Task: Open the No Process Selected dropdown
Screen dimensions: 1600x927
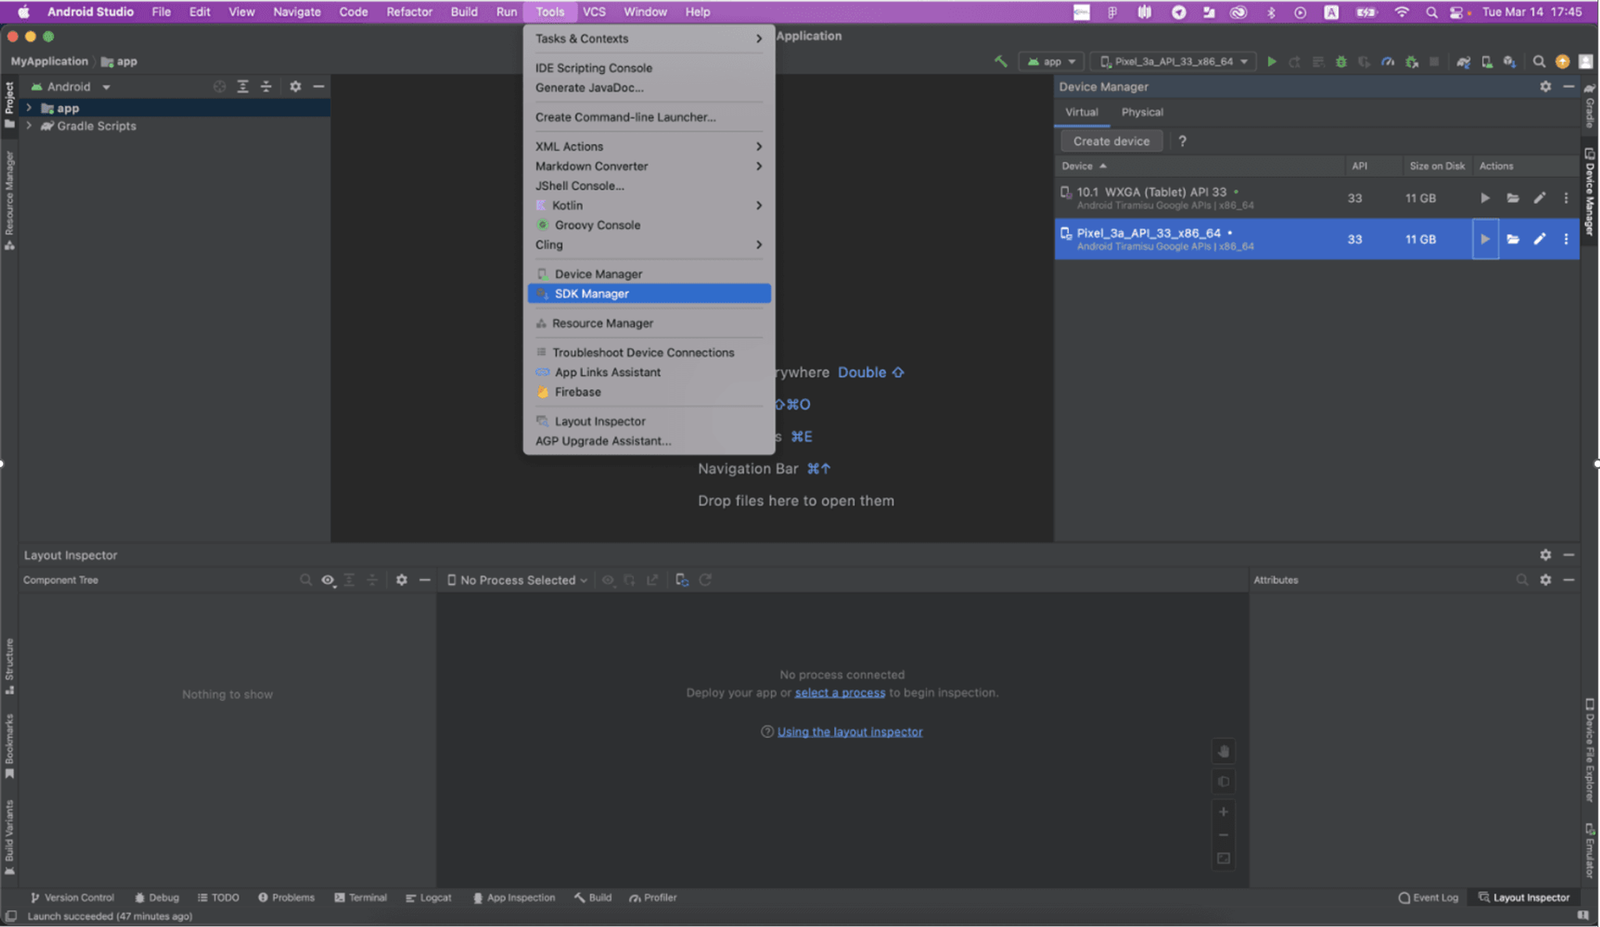Action: point(517,580)
